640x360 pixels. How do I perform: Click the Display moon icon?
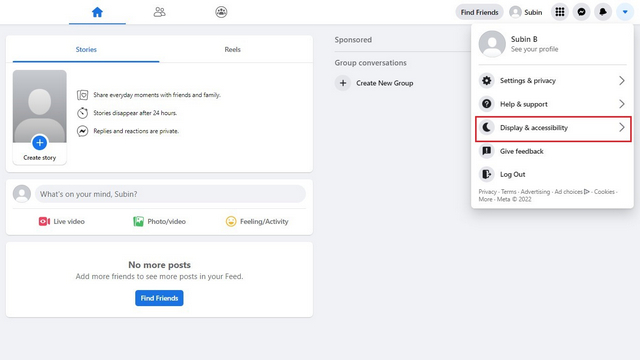click(x=487, y=128)
